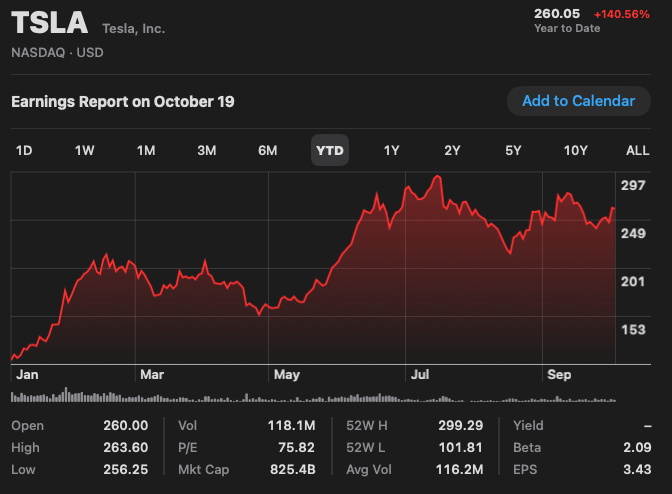Click the 52W L value 101.81

point(461,447)
